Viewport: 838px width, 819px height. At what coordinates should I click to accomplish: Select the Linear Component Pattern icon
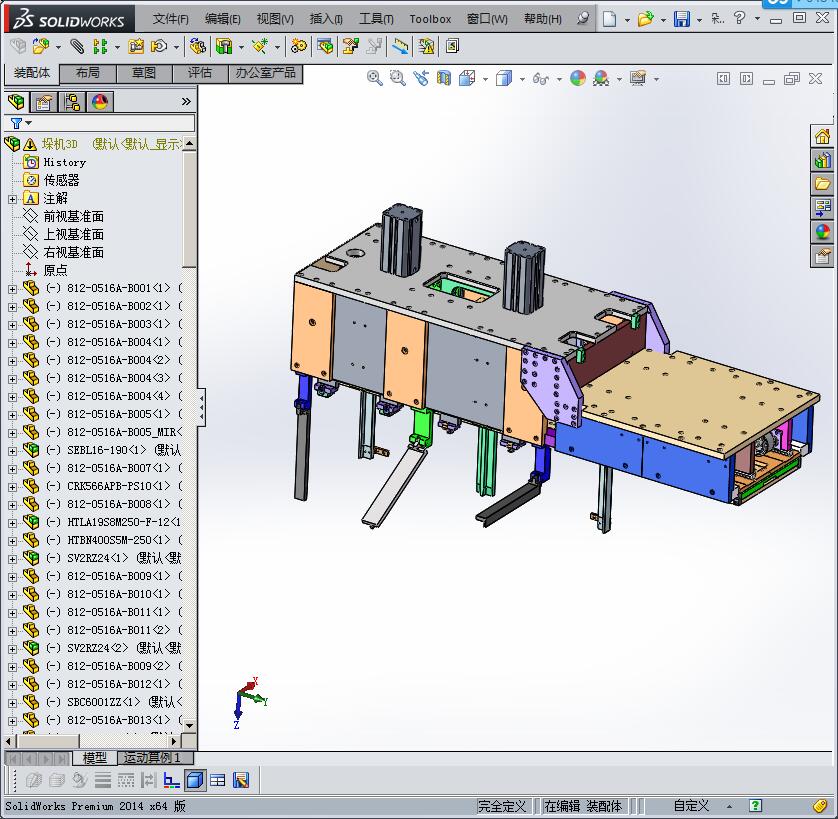[x=100, y=47]
